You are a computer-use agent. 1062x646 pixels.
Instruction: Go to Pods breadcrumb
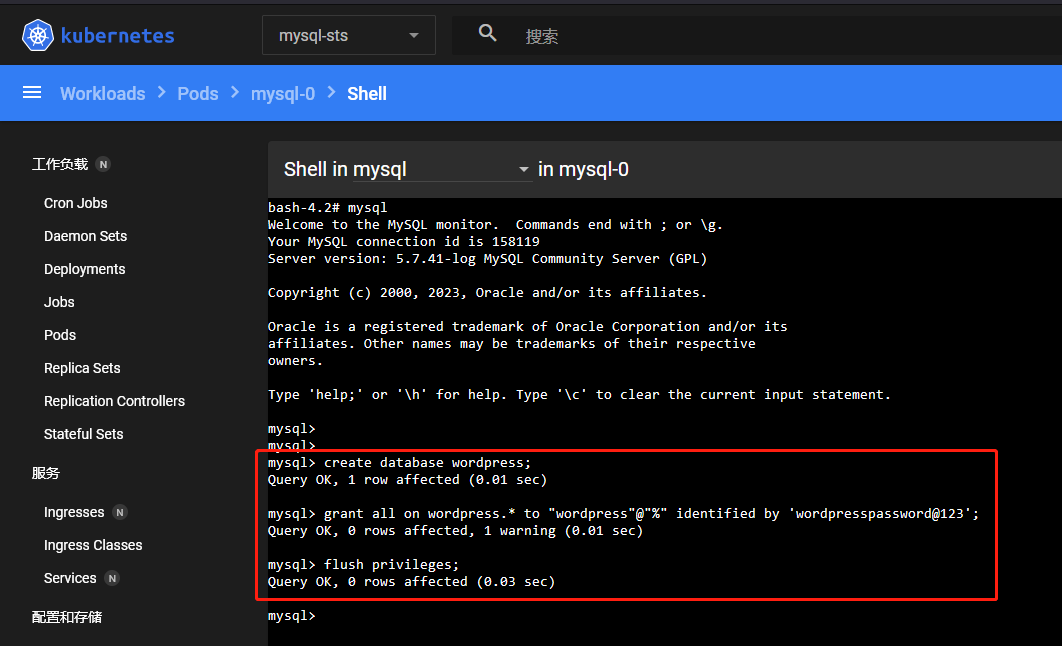198,93
